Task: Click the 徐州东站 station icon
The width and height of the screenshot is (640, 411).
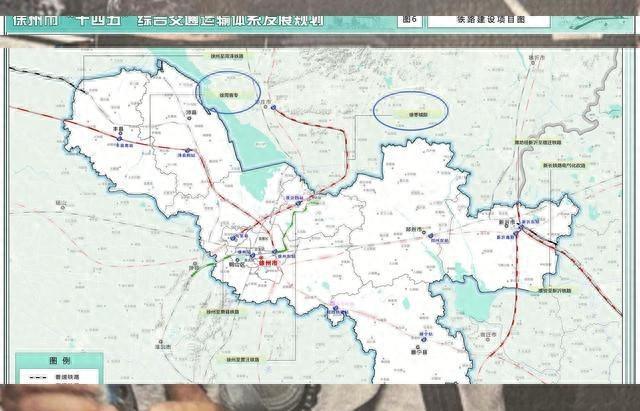Action: pyautogui.click(x=275, y=251)
